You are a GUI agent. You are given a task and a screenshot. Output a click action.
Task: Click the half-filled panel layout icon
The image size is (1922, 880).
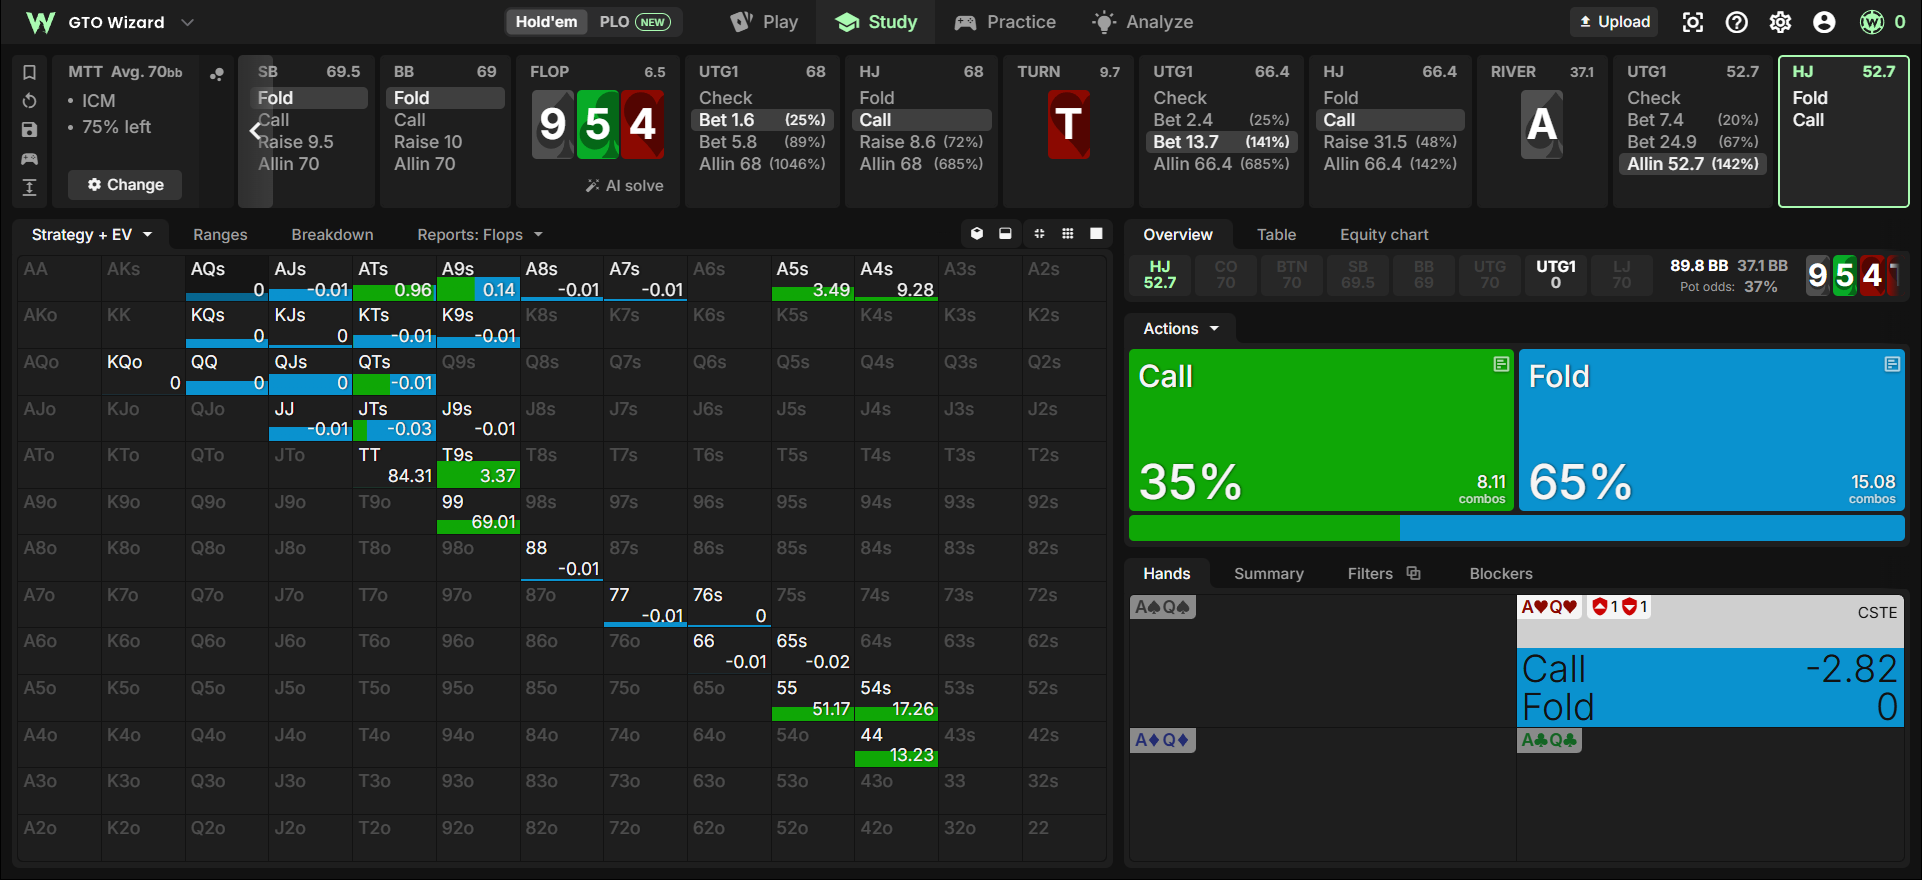point(1005,234)
